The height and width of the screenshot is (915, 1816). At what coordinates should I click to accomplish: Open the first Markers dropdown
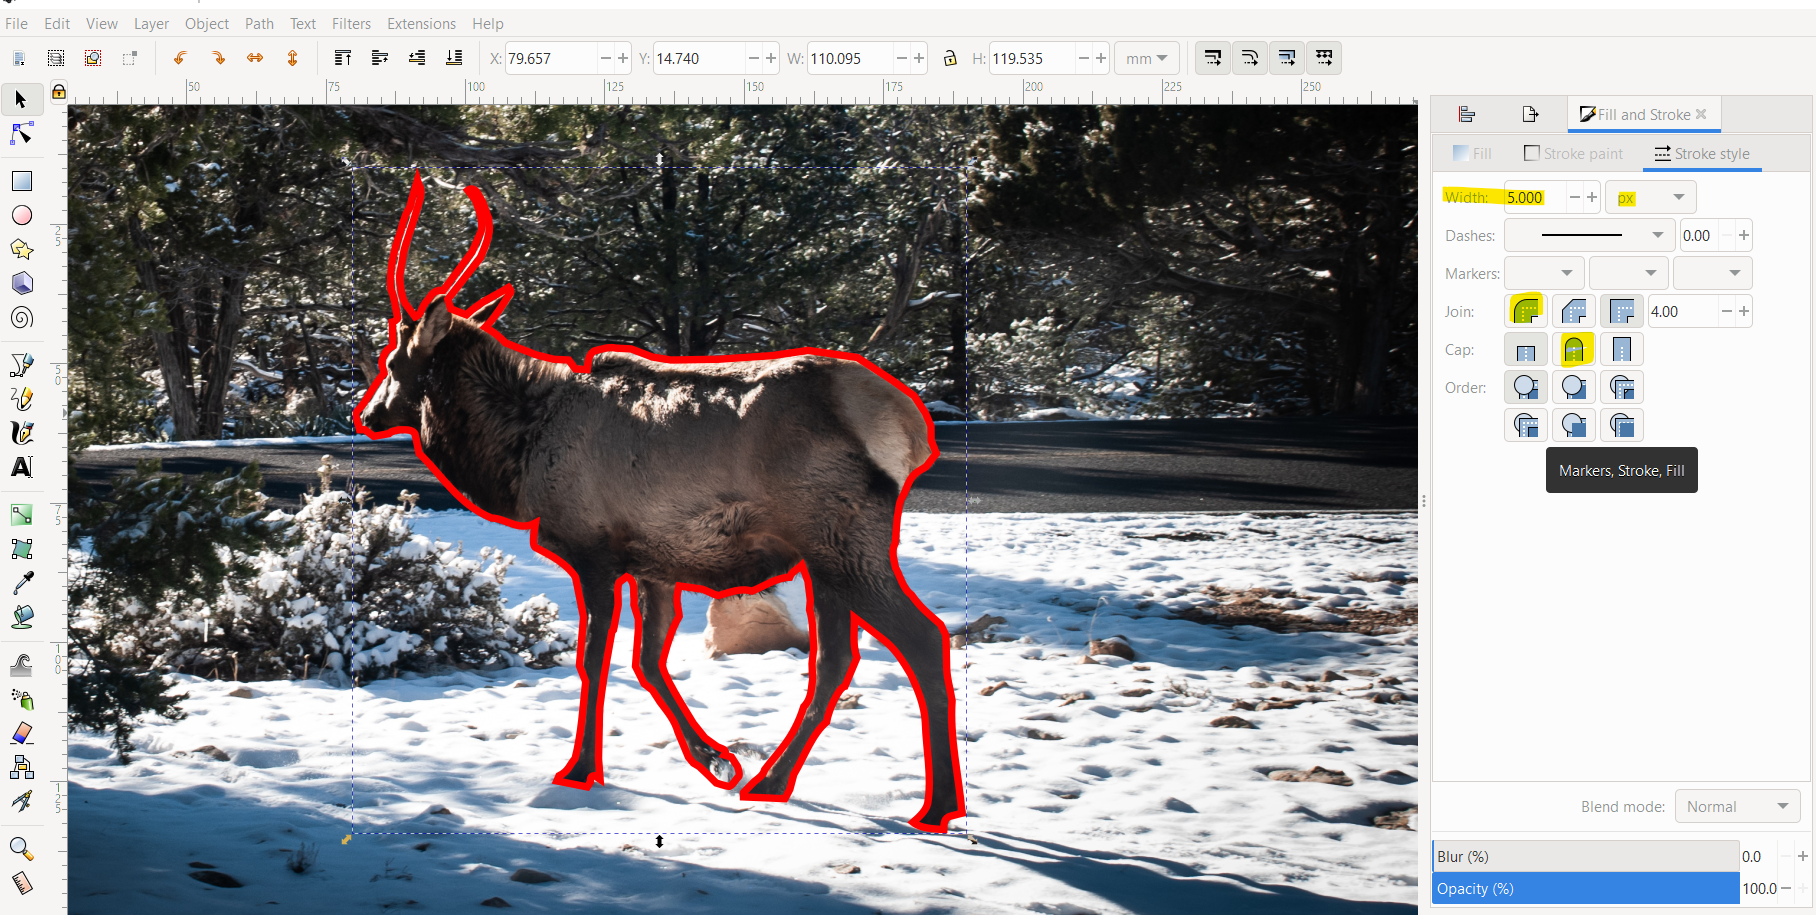tap(1545, 273)
